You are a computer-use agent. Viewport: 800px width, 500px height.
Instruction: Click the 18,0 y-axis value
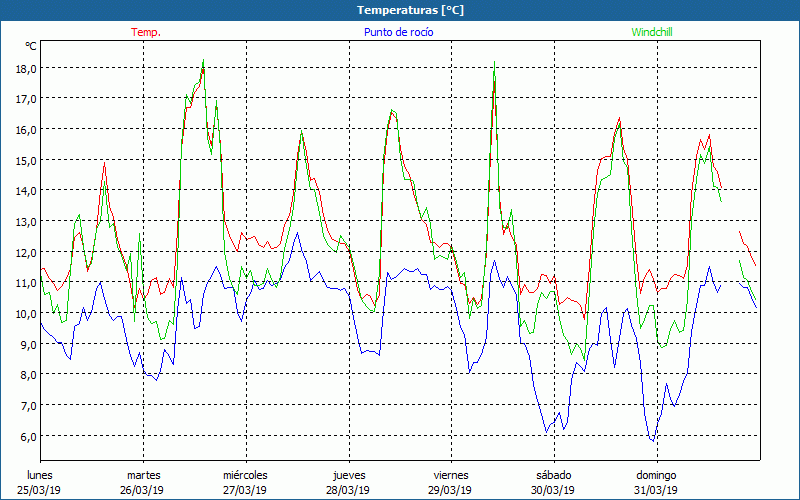point(26,68)
